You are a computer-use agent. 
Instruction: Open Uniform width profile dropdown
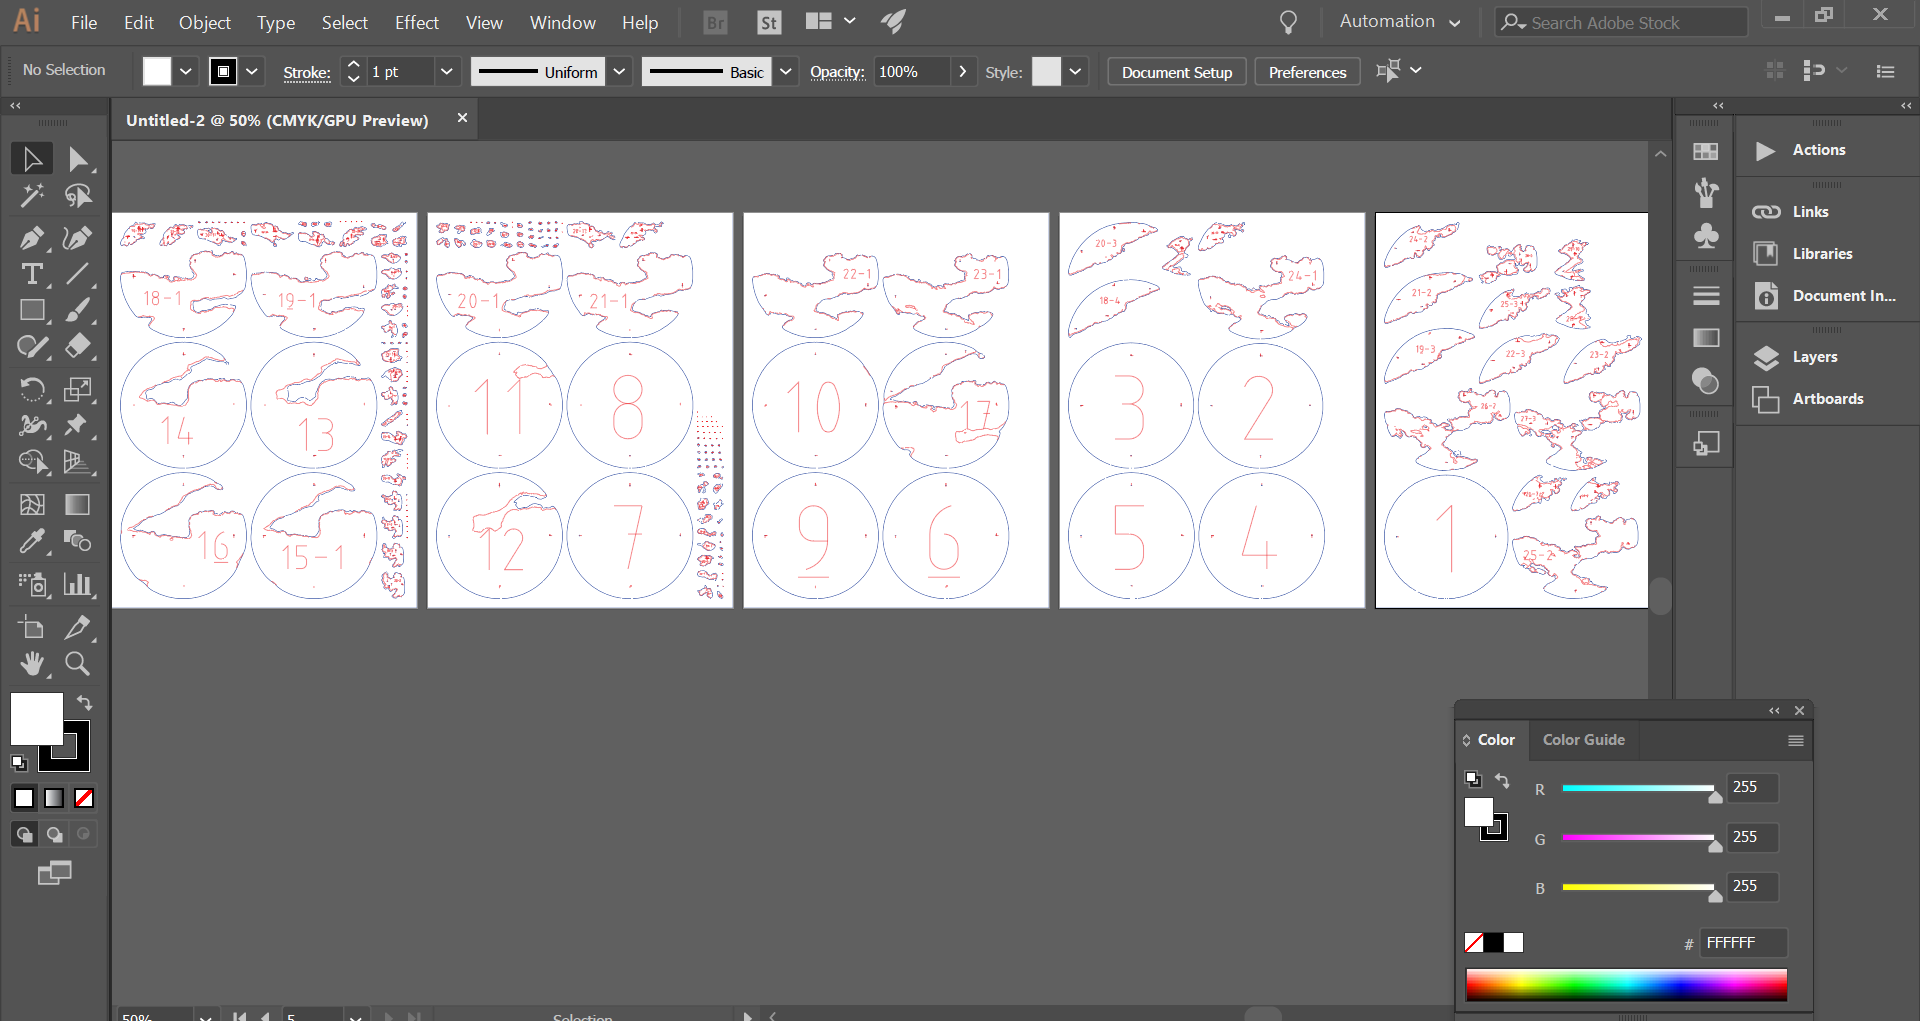click(620, 71)
